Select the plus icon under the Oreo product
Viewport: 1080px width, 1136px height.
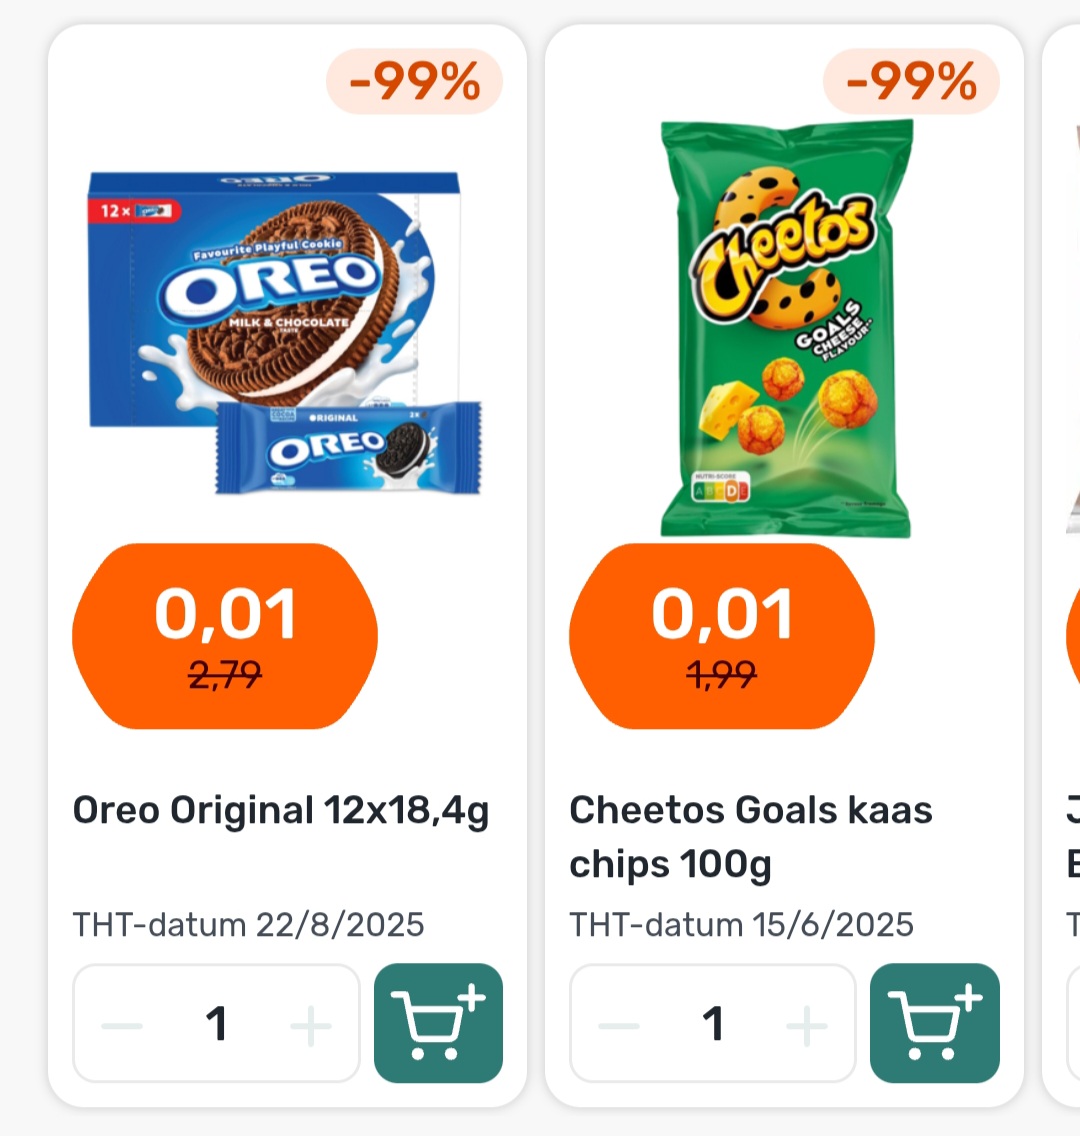(x=310, y=1023)
